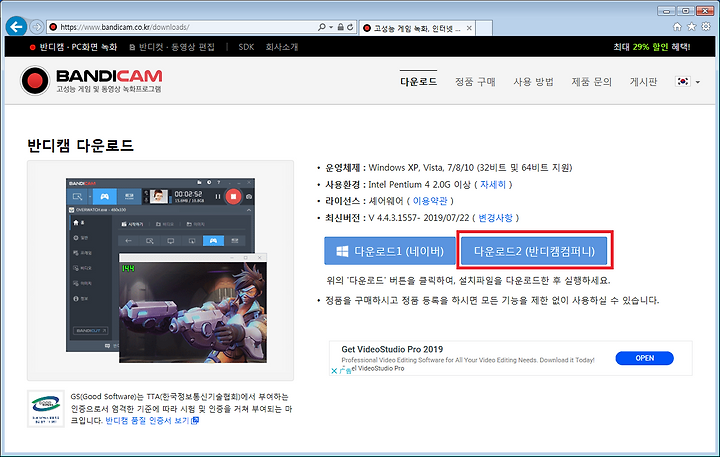Click the address bar lock icon

coord(340,27)
